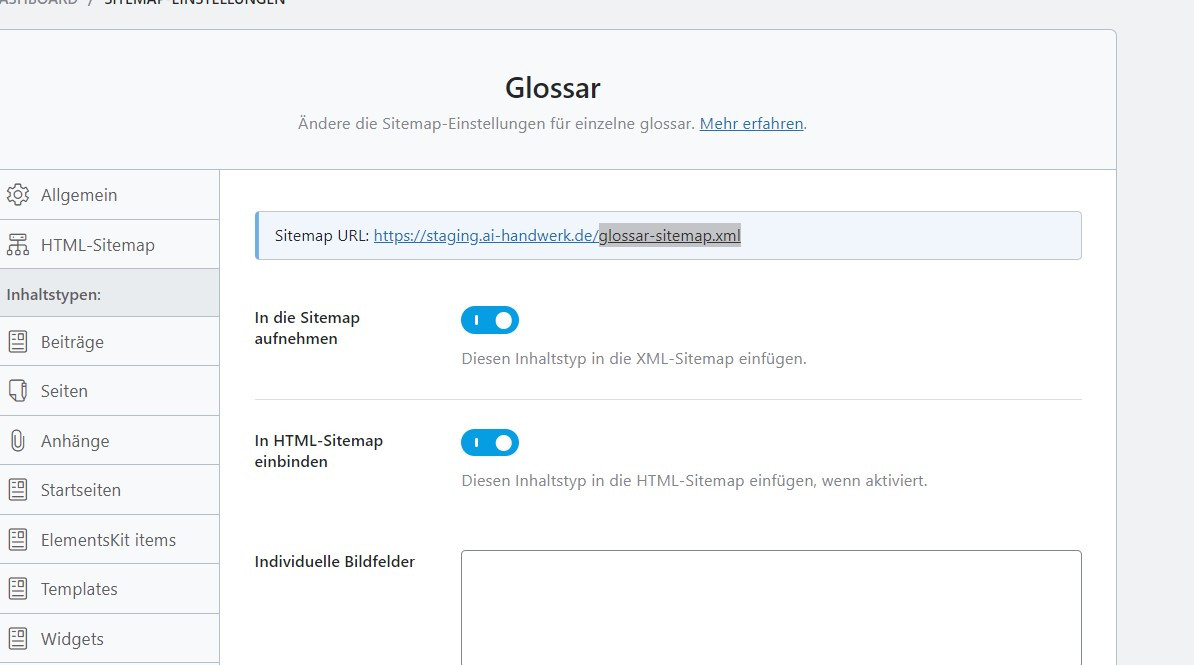Click the HTML-Sitemap tree icon

click(17, 245)
